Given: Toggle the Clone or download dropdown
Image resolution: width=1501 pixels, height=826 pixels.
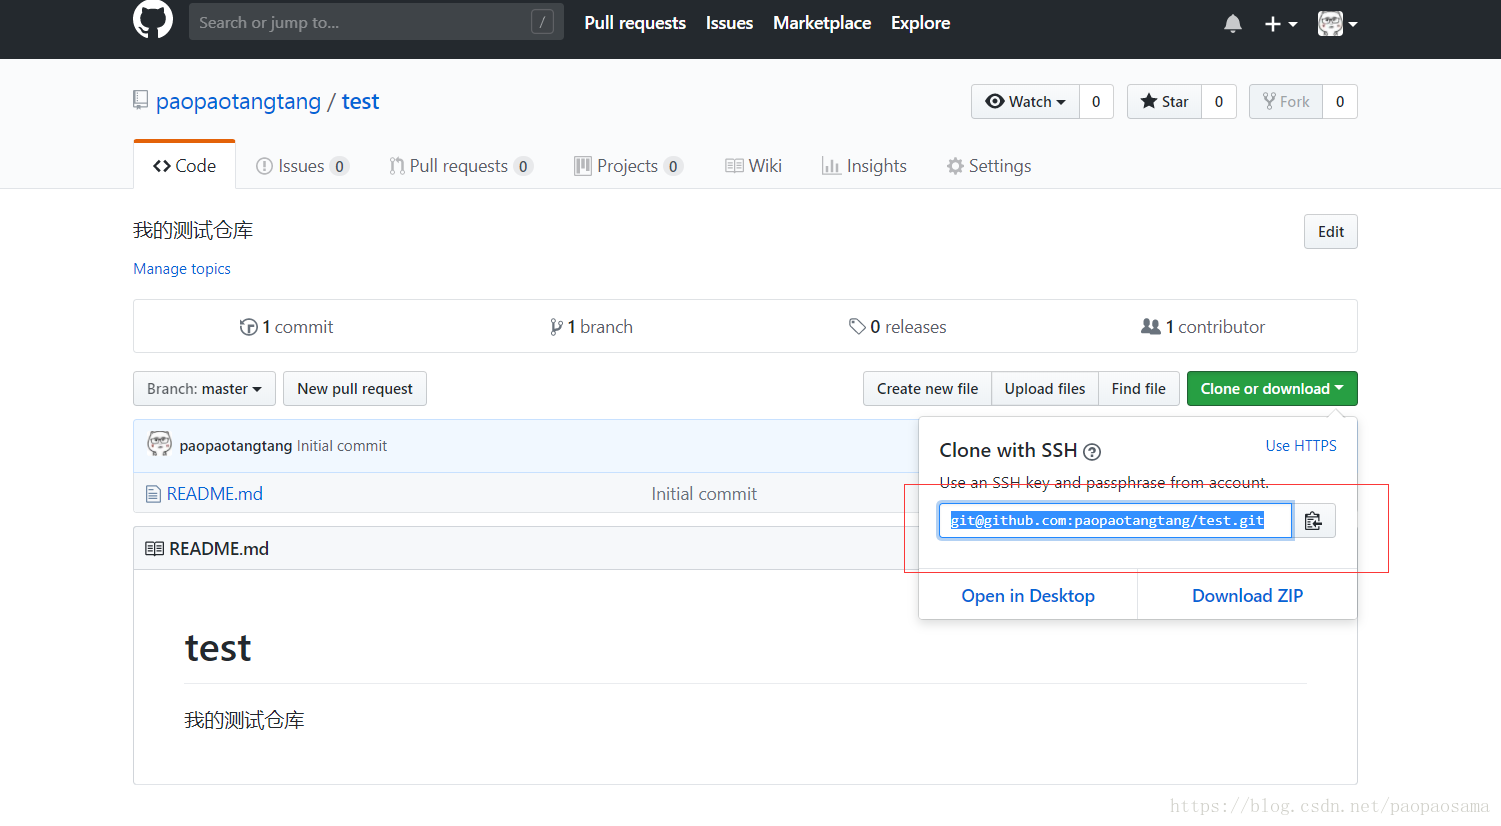Looking at the screenshot, I should [1272, 389].
